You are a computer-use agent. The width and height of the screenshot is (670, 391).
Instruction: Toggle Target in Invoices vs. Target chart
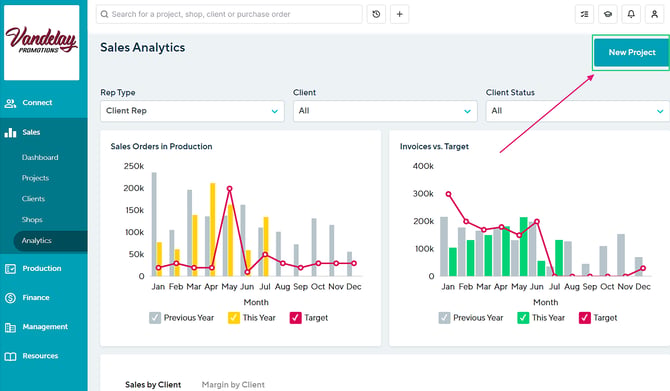coord(585,318)
